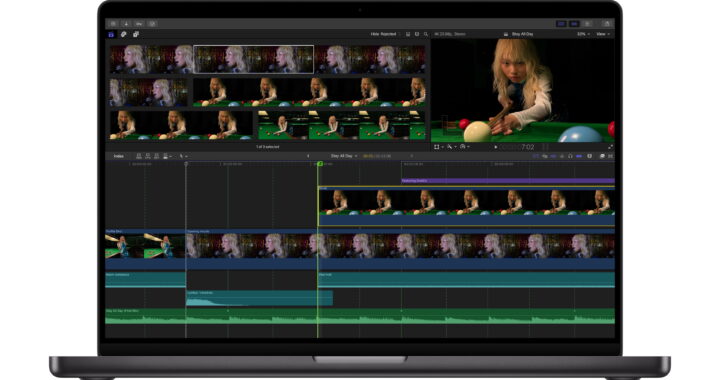This screenshot has height=380, width=720.
Task: Open the select tool arrow dropdown
Action: click(183, 156)
